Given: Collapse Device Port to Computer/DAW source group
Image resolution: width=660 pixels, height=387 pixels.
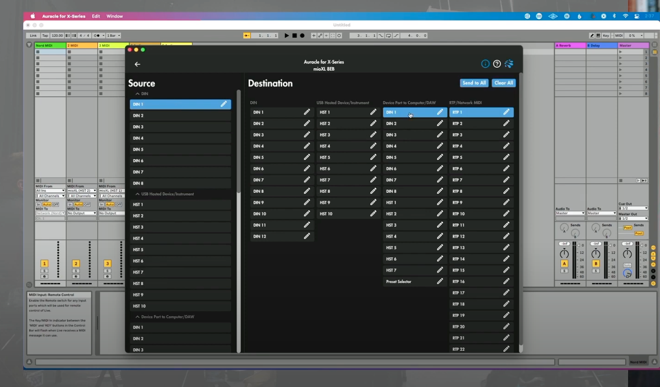Looking at the screenshot, I should point(137,317).
